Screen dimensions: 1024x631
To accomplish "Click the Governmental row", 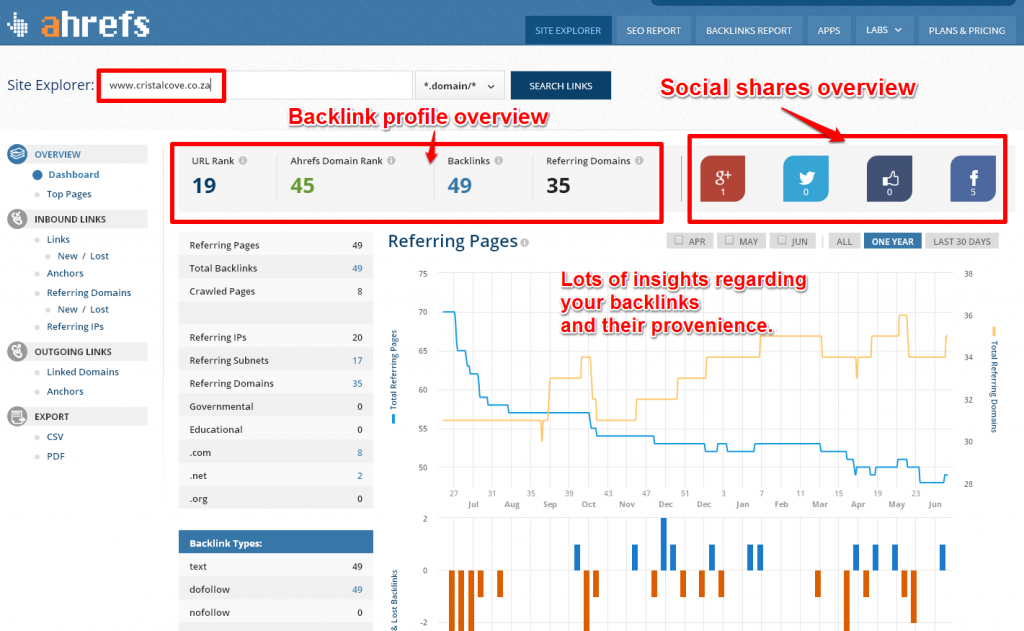I will pos(276,406).
